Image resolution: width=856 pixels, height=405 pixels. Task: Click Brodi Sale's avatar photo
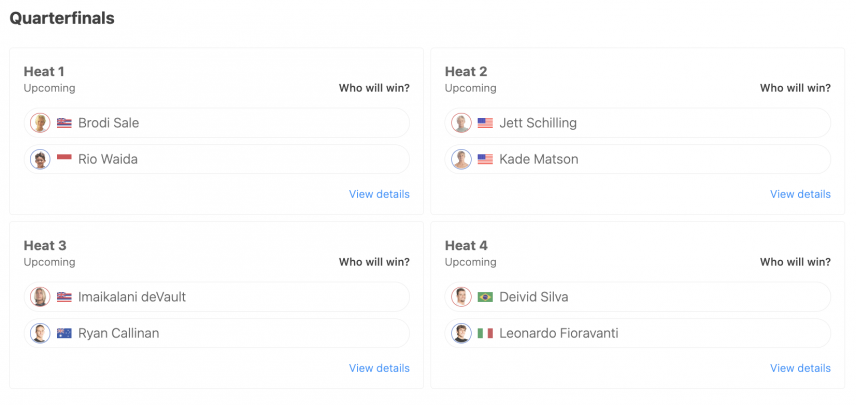[40, 123]
